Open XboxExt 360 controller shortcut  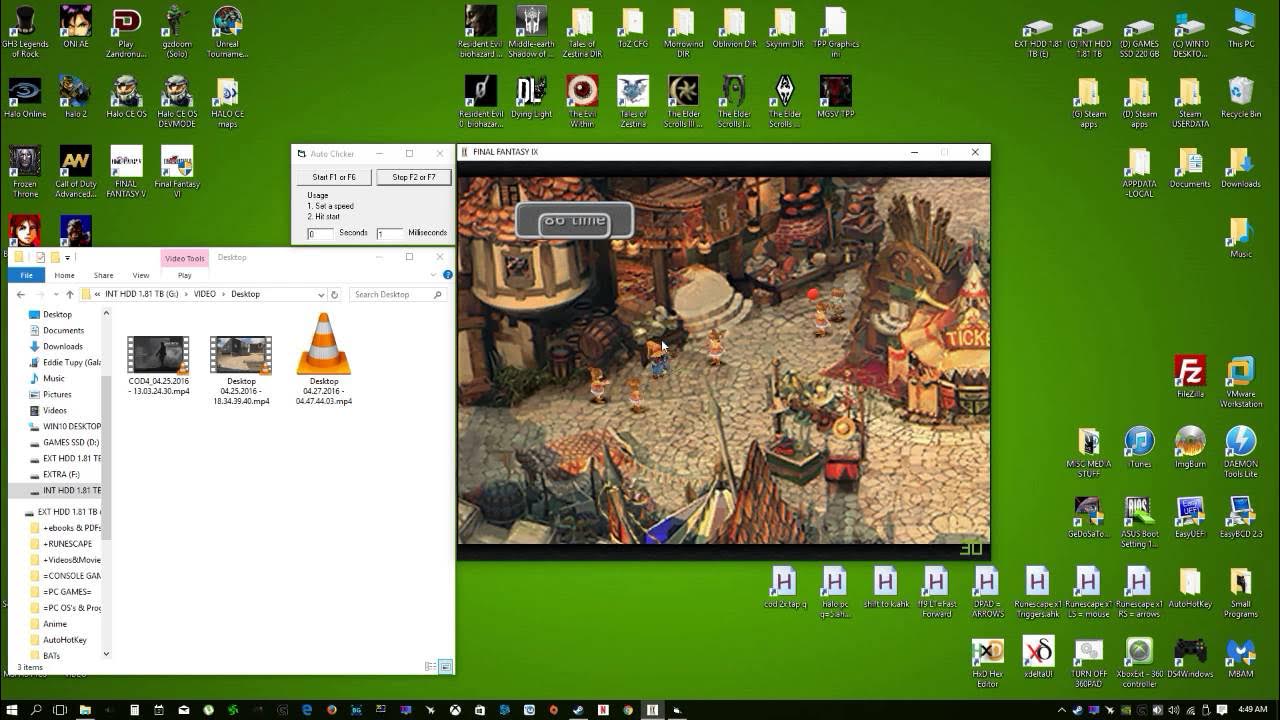[1139, 662]
